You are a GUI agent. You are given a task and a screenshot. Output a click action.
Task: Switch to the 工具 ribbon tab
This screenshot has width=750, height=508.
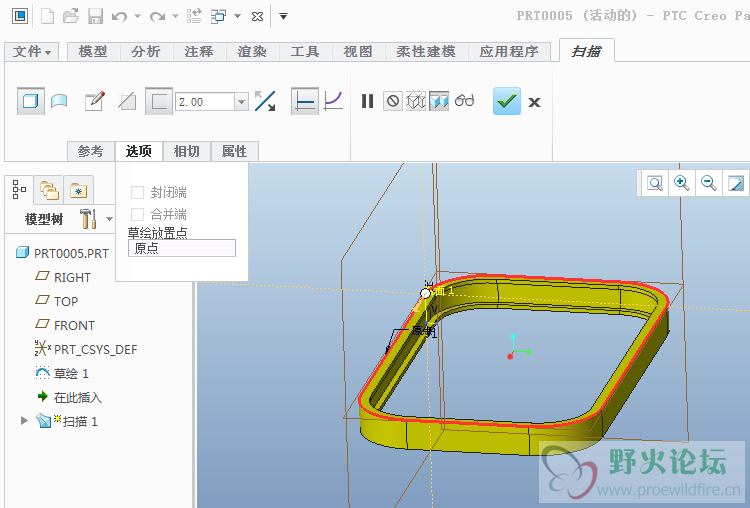305,52
